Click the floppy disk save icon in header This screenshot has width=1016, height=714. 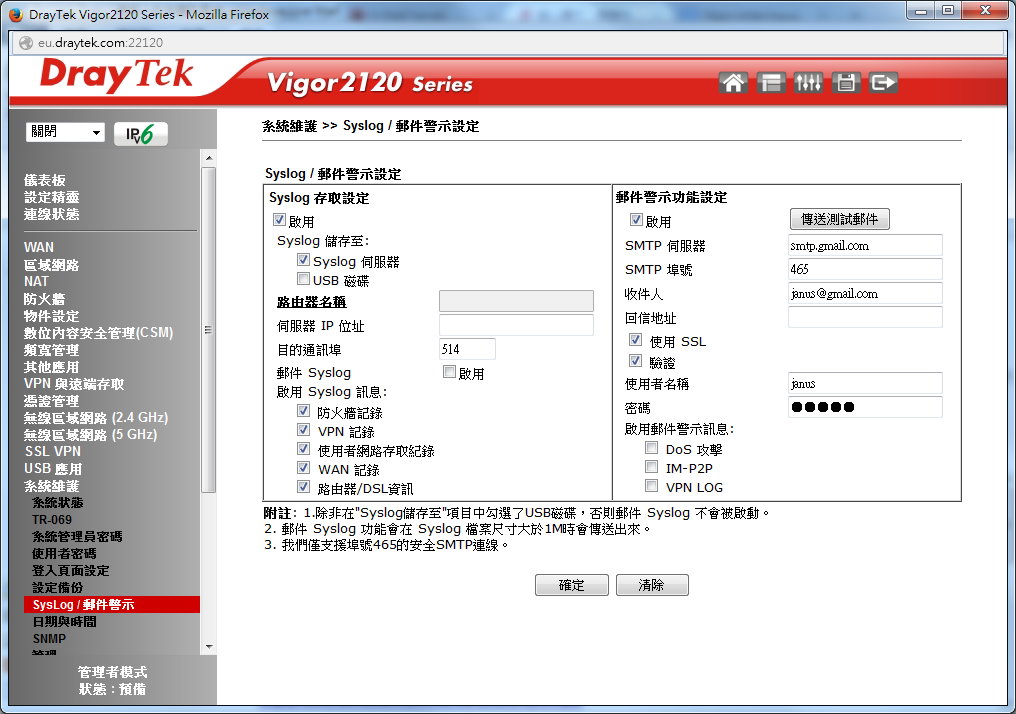click(x=846, y=83)
